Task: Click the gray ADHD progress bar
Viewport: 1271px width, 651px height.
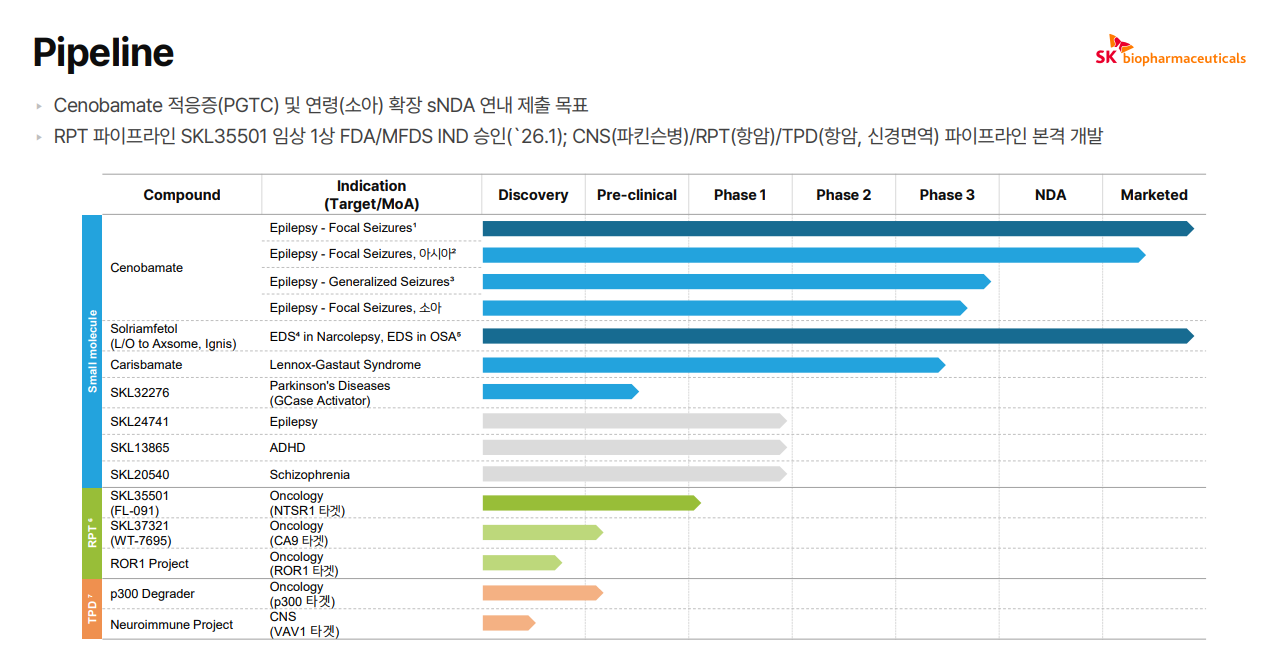Action: [633, 447]
